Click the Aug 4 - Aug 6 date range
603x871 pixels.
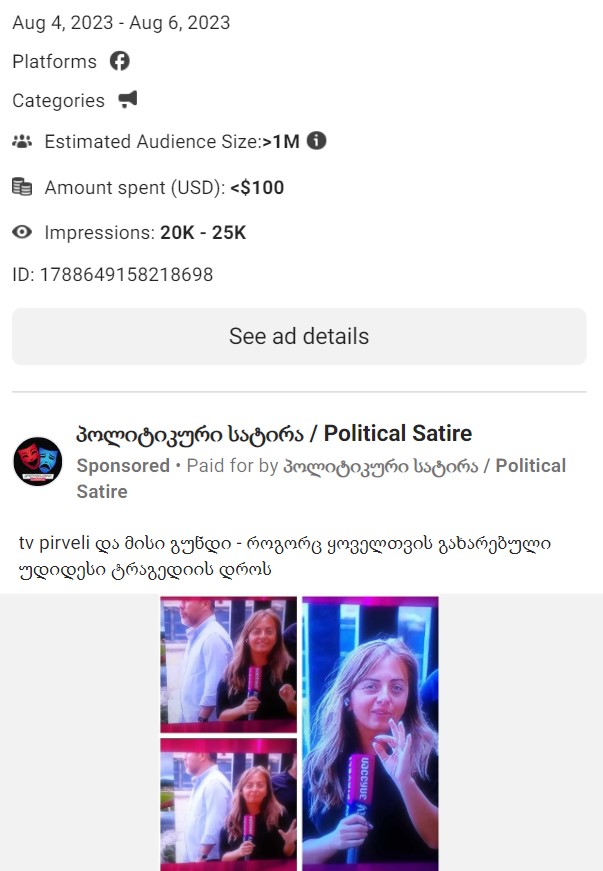pos(121,23)
